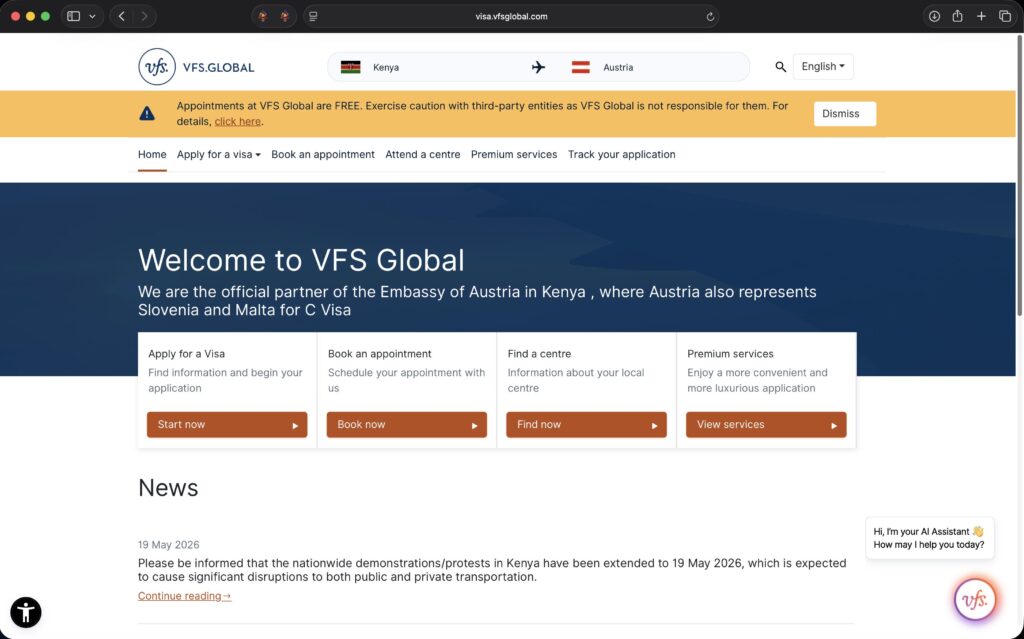Open Book an appointment nav item
1024x639 pixels.
click(323, 155)
